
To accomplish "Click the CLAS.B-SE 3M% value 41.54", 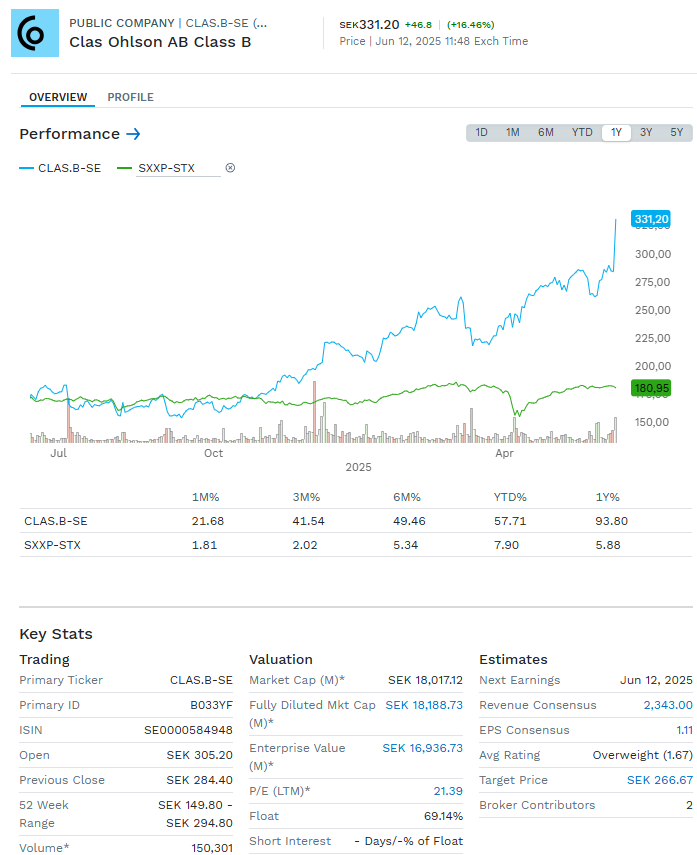I will tap(308, 521).
